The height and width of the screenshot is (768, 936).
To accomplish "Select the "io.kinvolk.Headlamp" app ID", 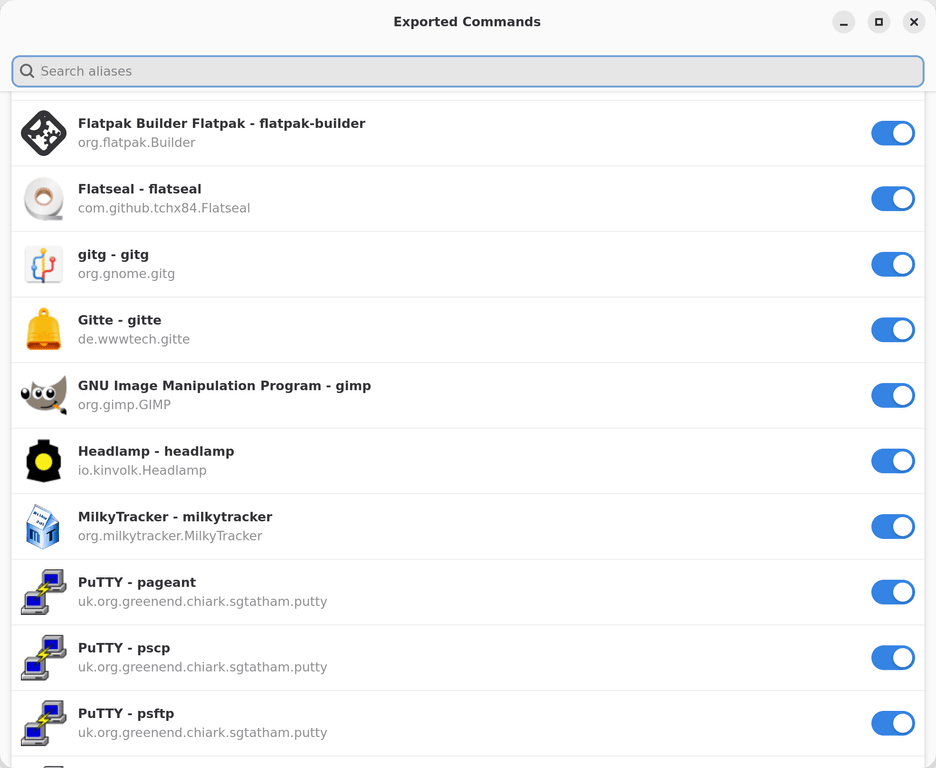I will 142,470.
